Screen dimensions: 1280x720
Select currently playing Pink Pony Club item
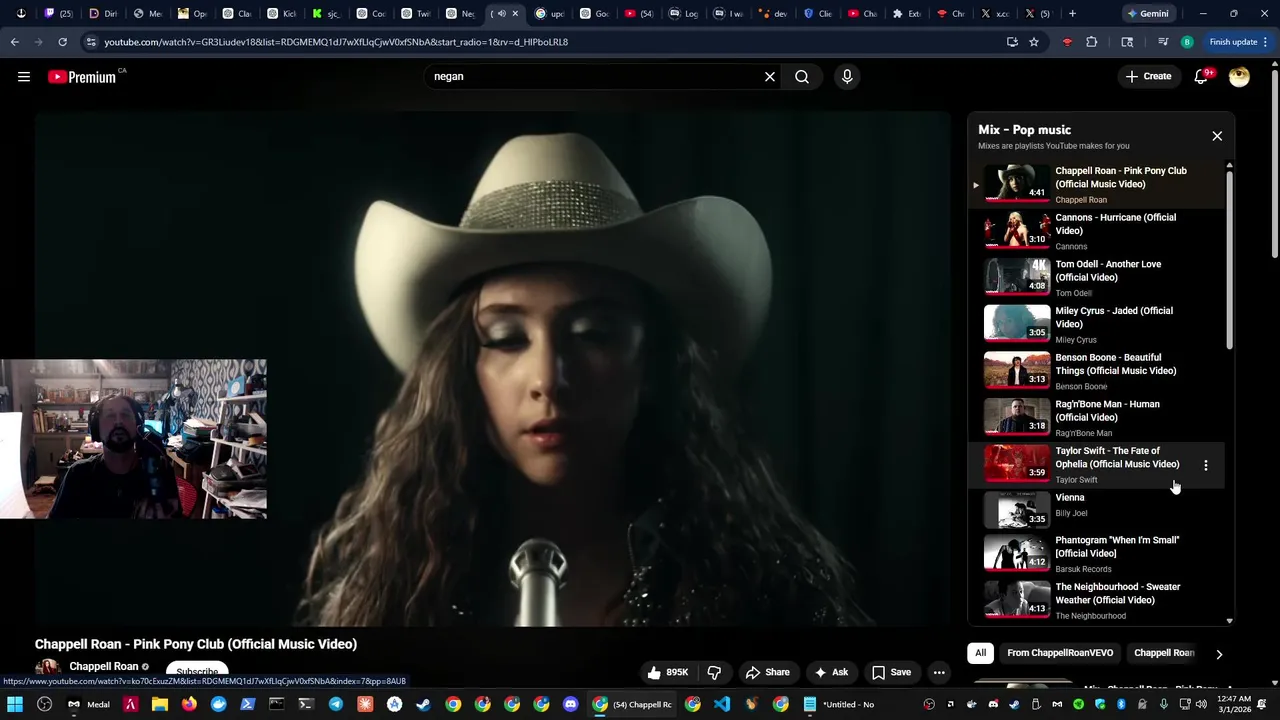(1095, 184)
